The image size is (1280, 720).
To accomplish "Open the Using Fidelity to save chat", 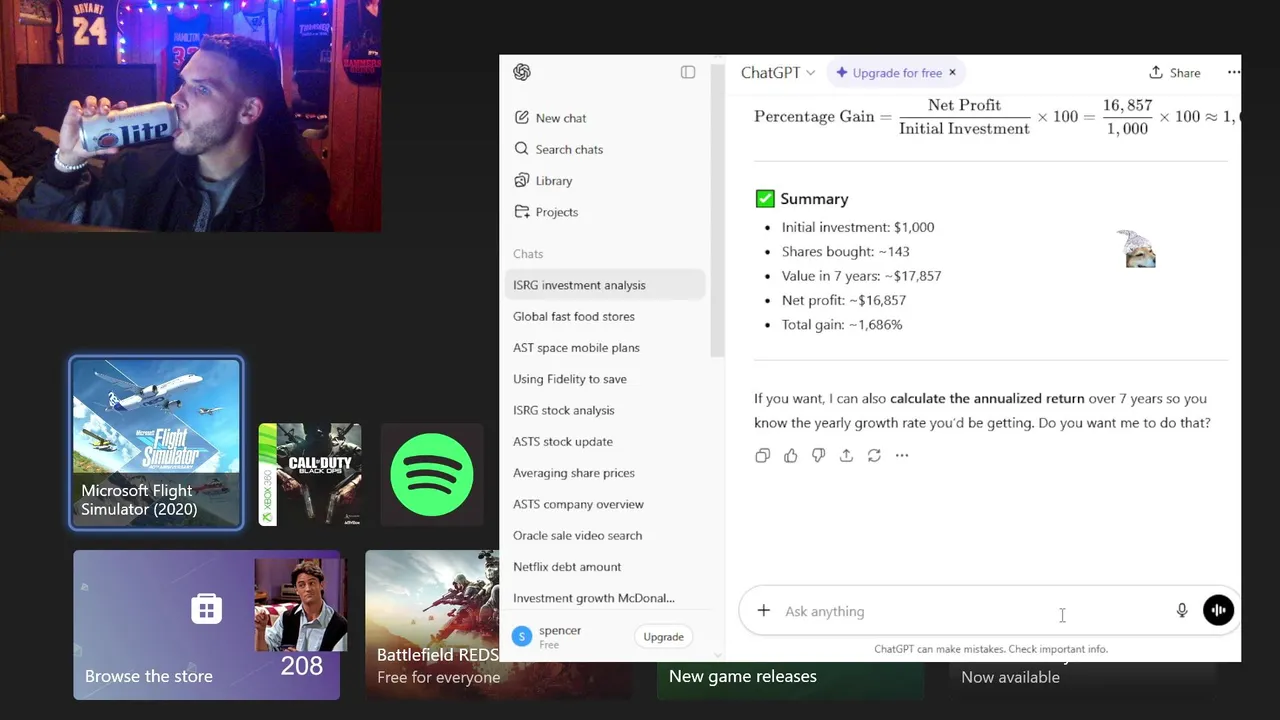I will (x=606, y=379).
